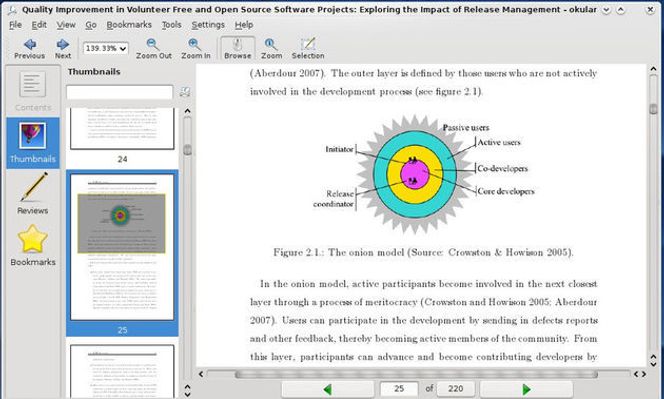
Task: Activate the Browse mode tool
Action: (x=237, y=48)
